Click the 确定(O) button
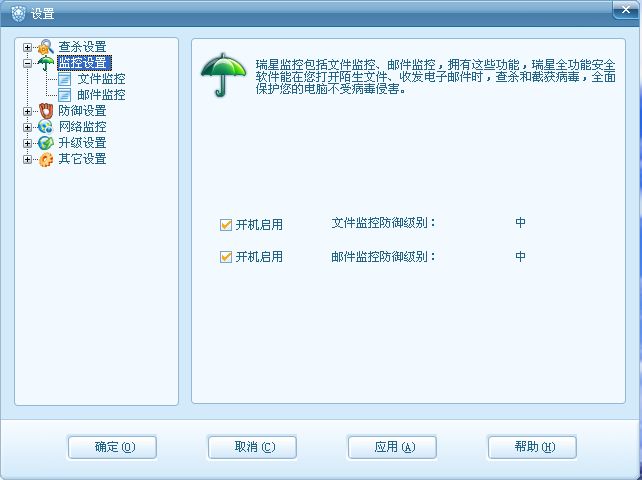 tap(112, 447)
